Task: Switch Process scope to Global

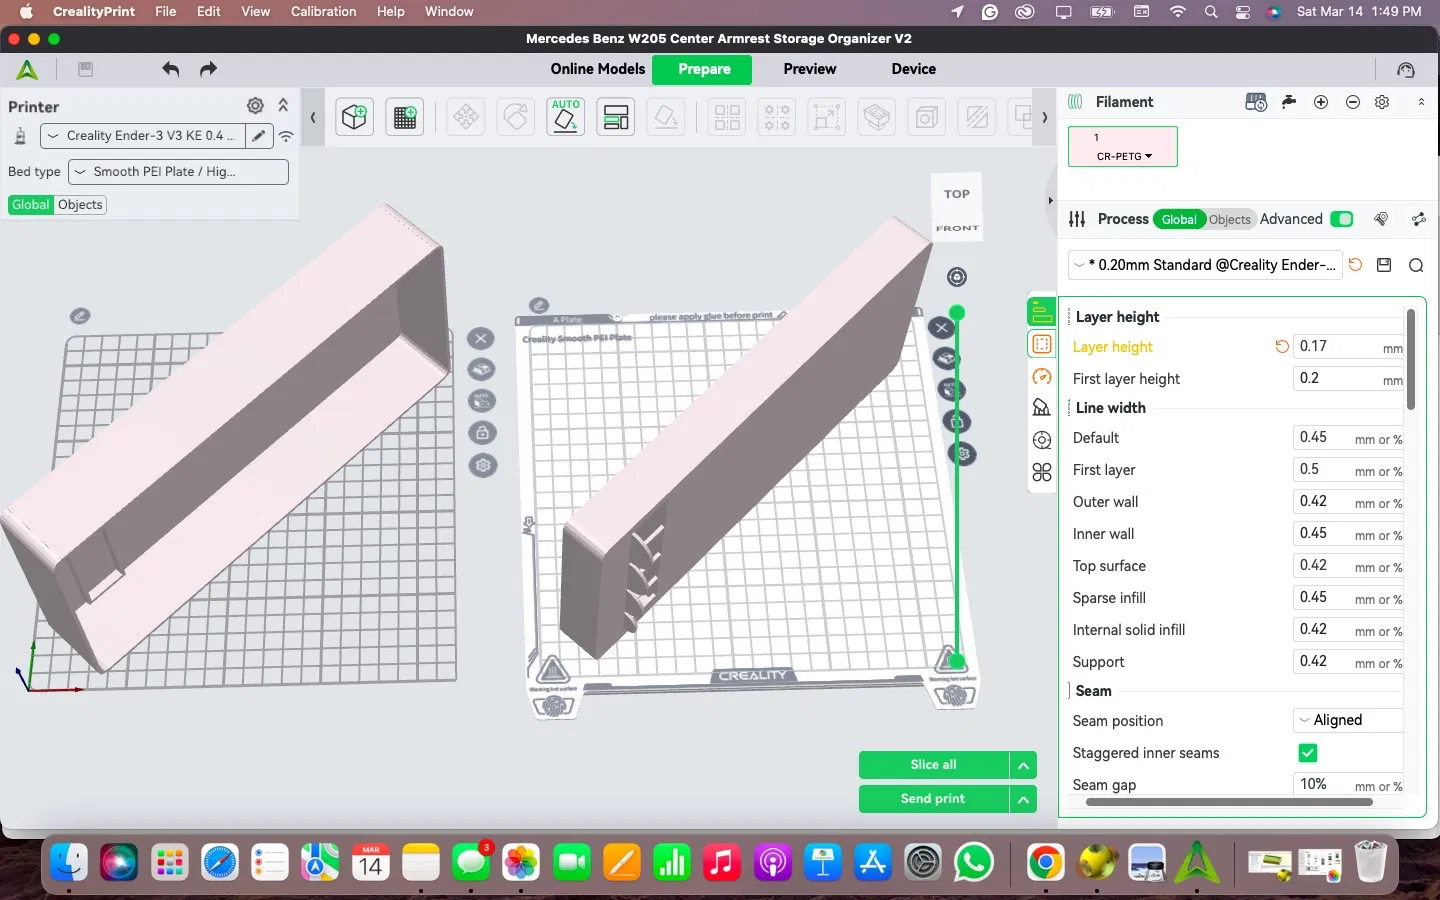Action: [x=1179, y=220]
